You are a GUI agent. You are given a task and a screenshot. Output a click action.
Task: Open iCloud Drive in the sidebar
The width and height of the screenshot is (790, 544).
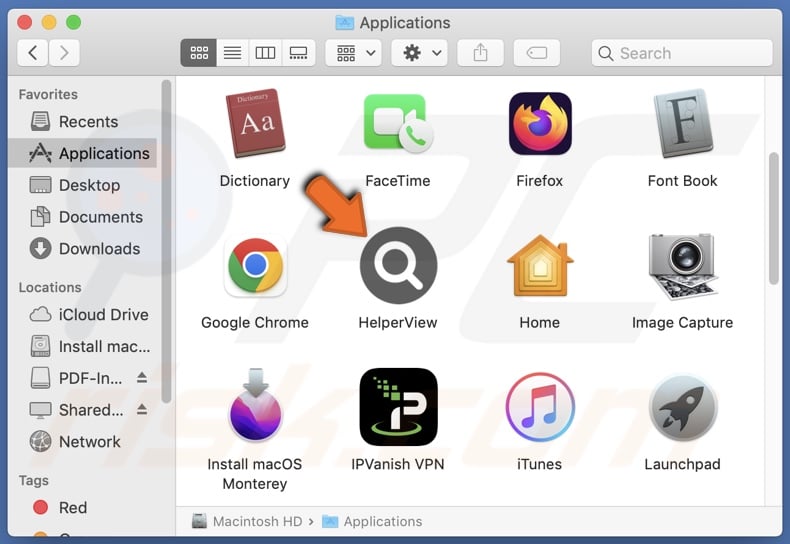83,315
